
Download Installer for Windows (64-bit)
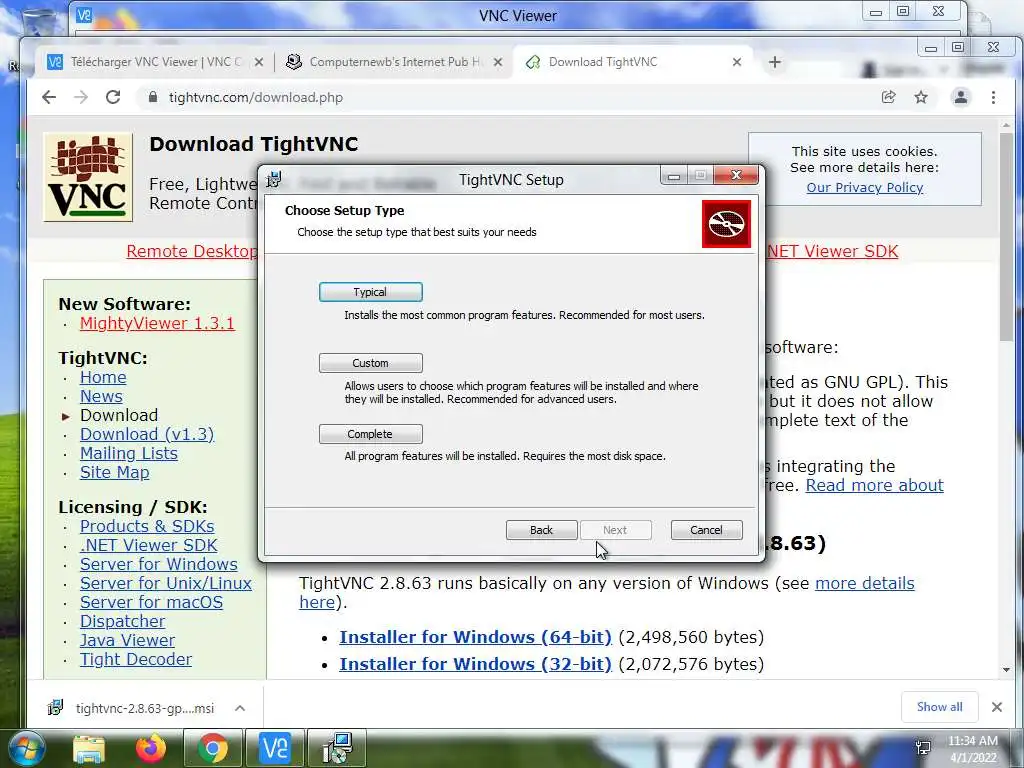tap(475, 637)
